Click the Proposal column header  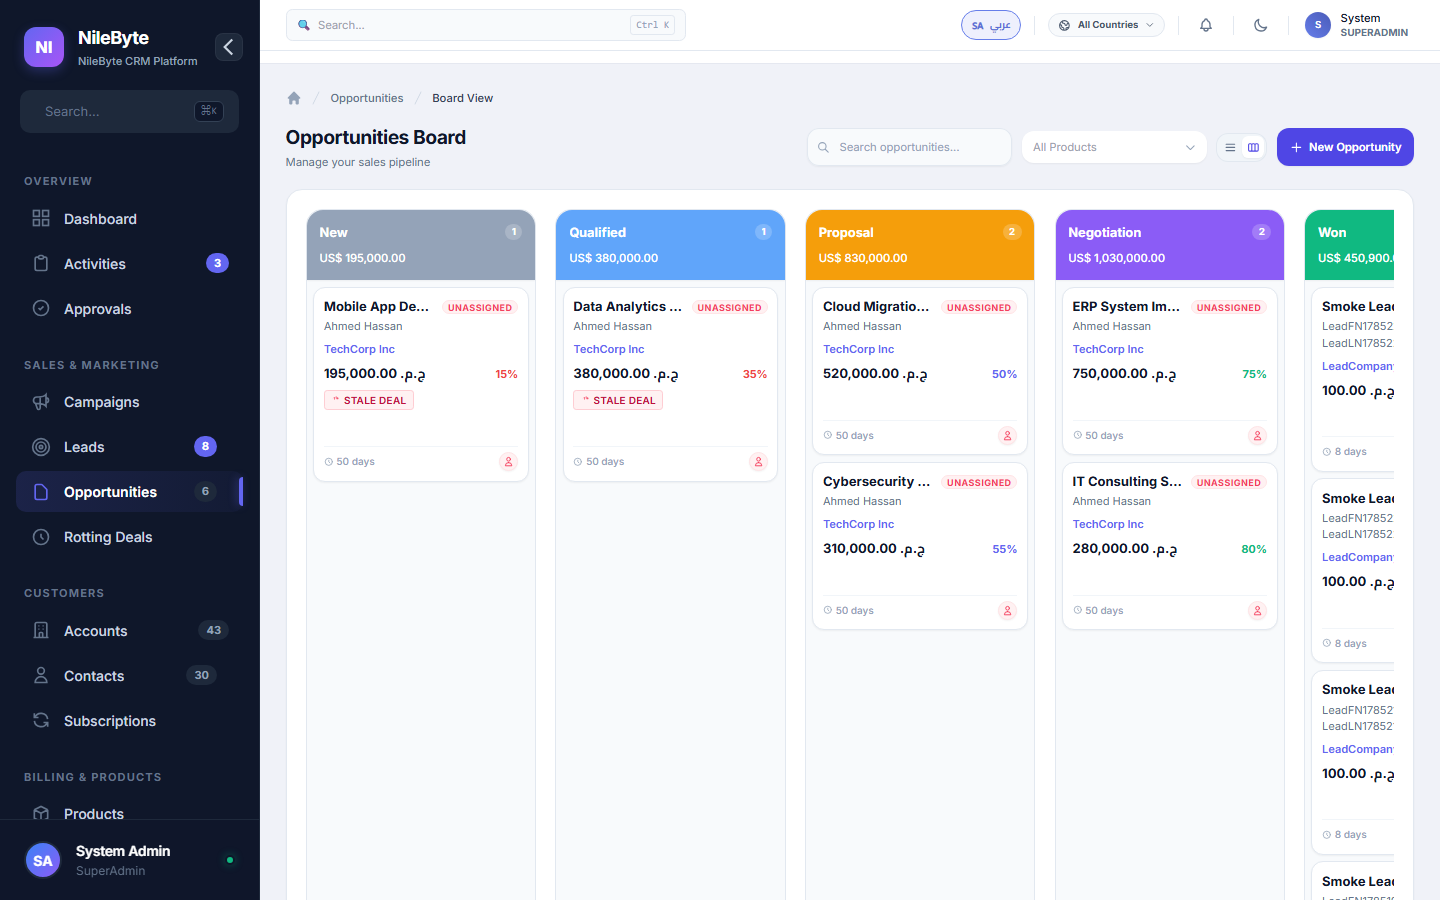point(920,245)
